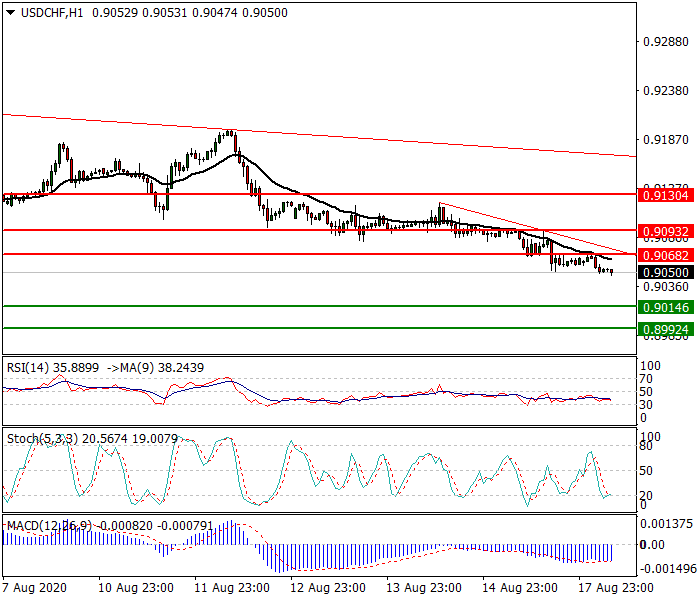Viewport: 700px width, 600px height.
Task: Select the 17 Aug 23:00 time marker
Action: (x=616, y=588)
